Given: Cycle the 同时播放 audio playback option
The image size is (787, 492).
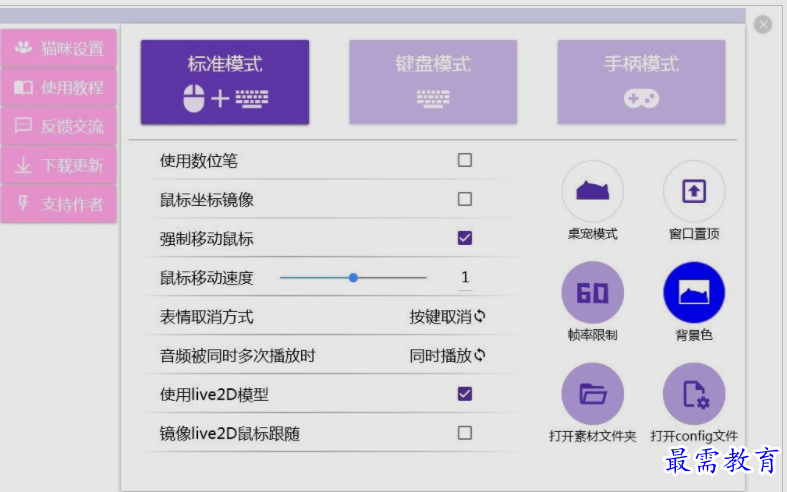Looking at the screenshot, I should click(448, 356).
